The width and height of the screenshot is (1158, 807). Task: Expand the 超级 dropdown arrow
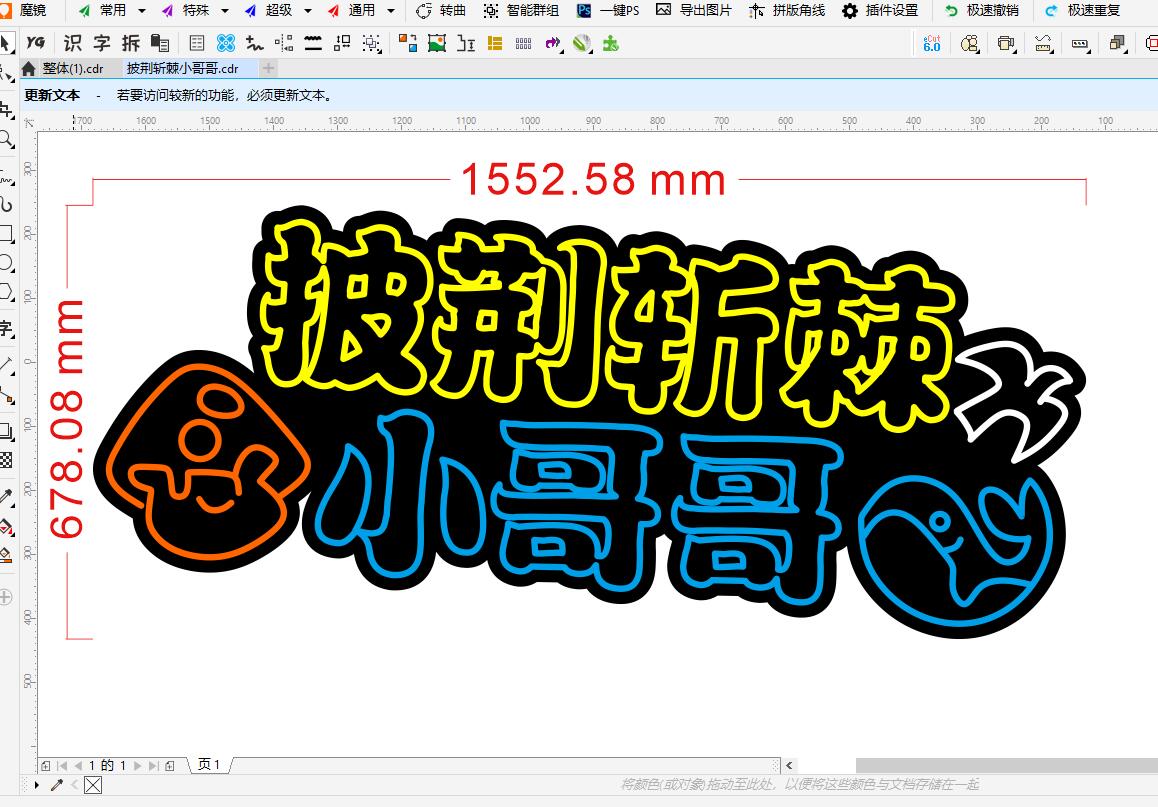click(x=308, y=11)
